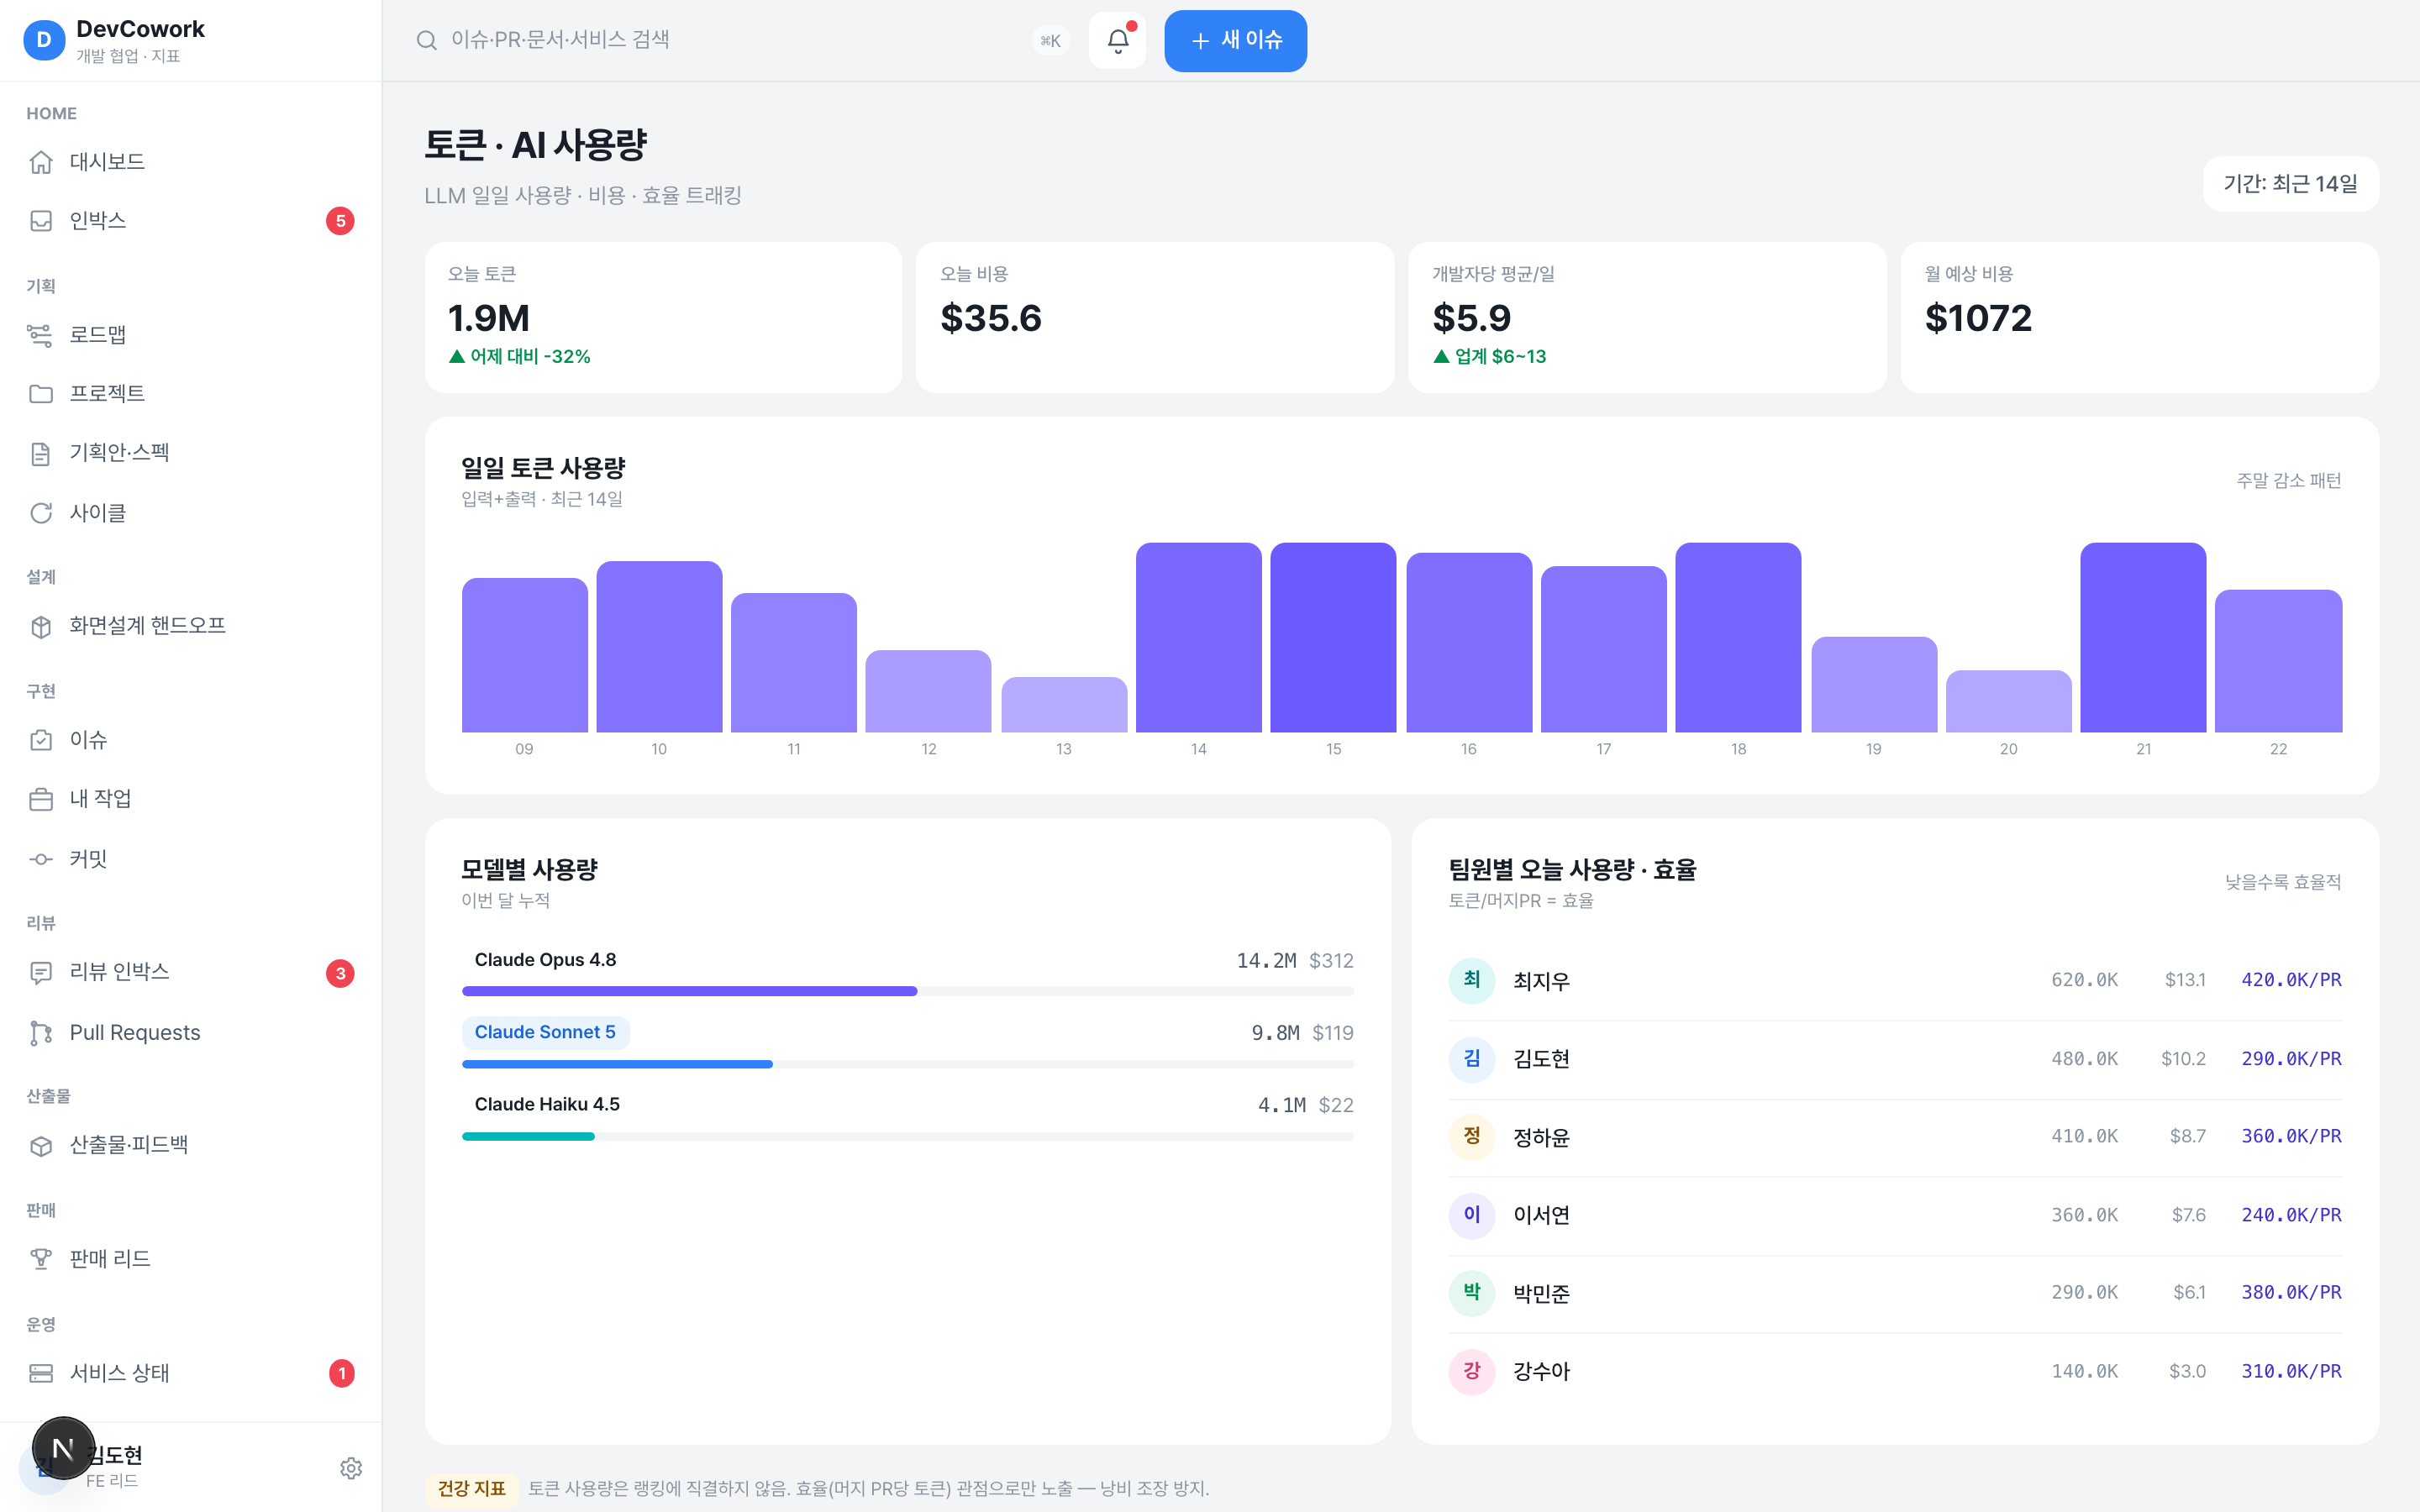Open settings gear in profile footer
Viewport: 2420px width, 1512px height.
pos(351,1468)
